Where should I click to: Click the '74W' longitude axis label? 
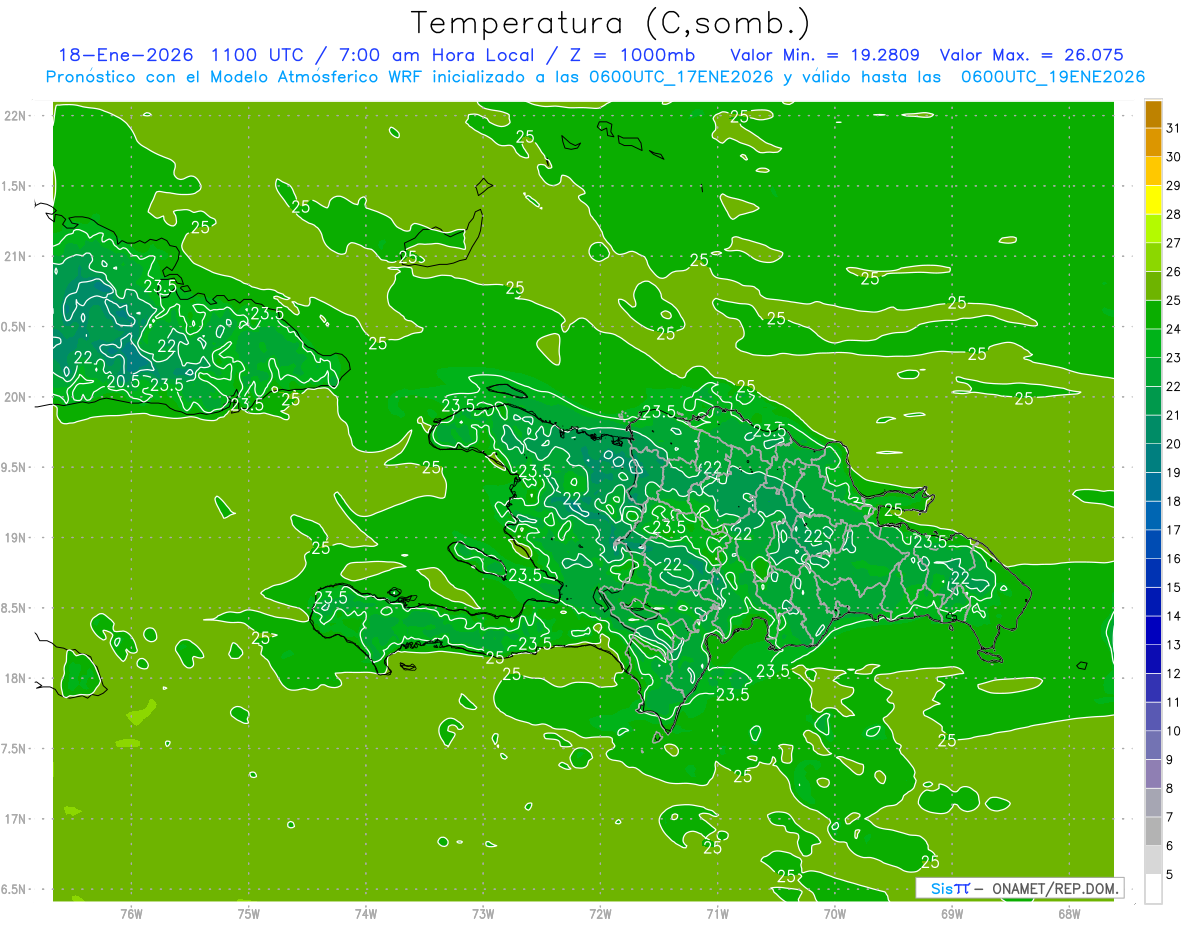(x=366, y=913)
